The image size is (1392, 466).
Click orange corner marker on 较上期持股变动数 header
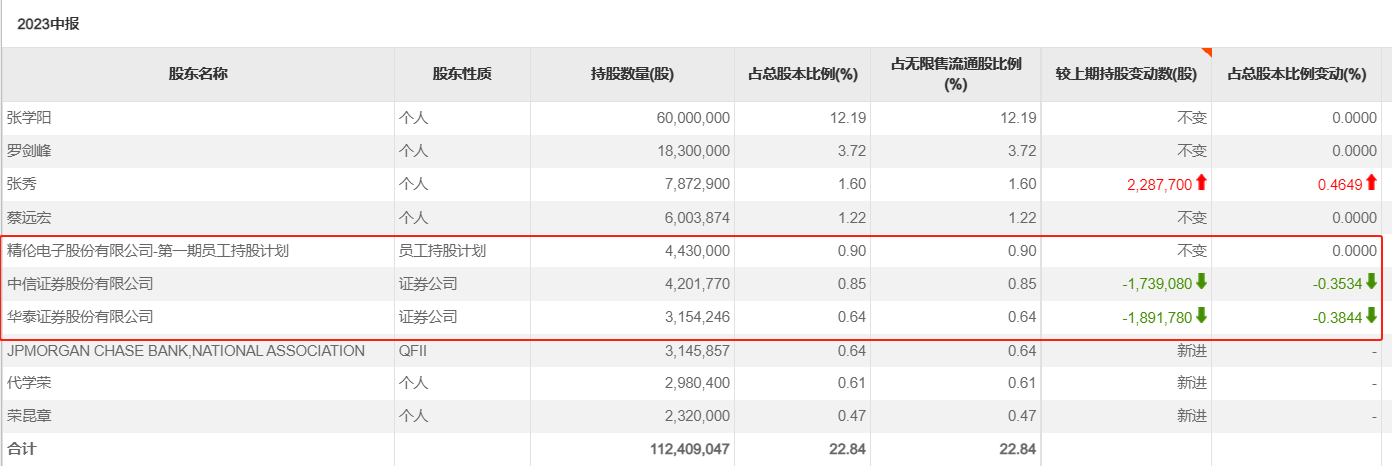pyautogui.click(x=1206, y=52)
